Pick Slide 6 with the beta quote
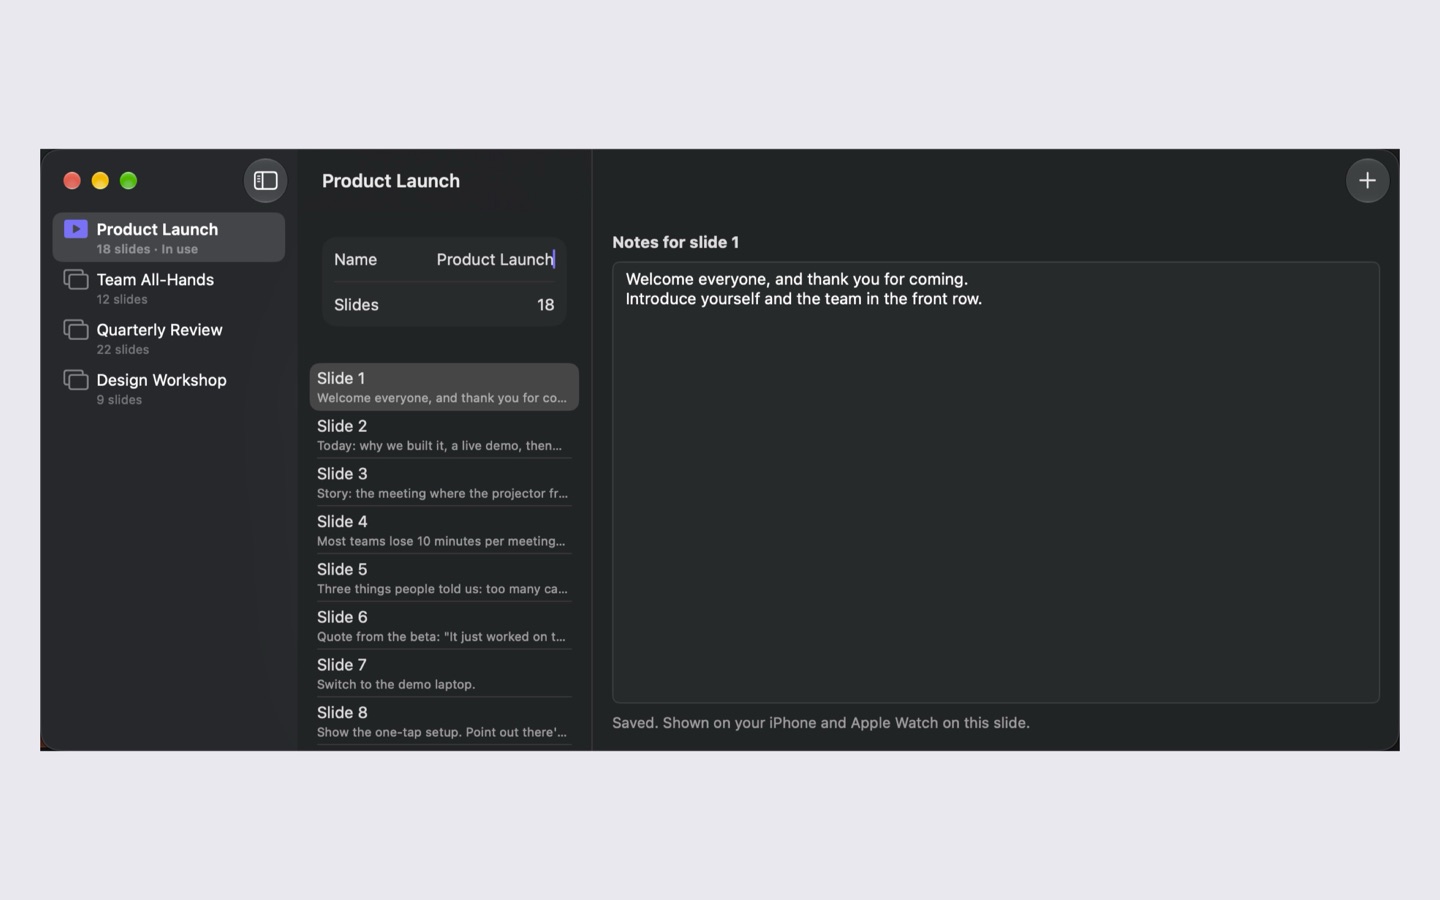This screenshot has width=1440, height=900. [x=444, y=626]
